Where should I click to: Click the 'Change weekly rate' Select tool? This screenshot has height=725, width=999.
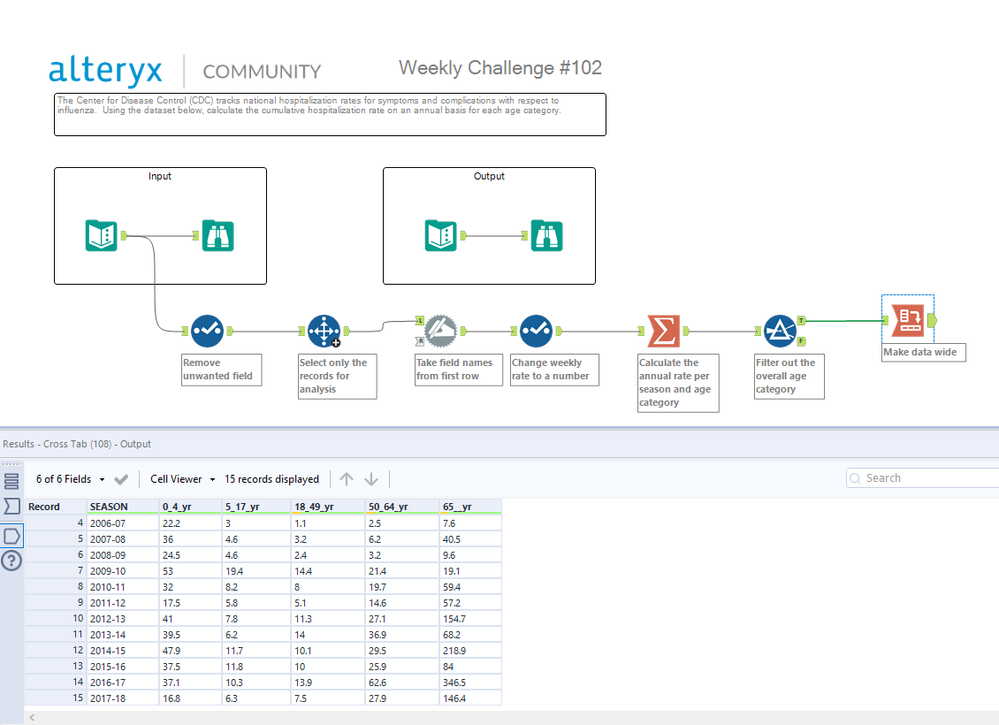click(x=536, y=331)
